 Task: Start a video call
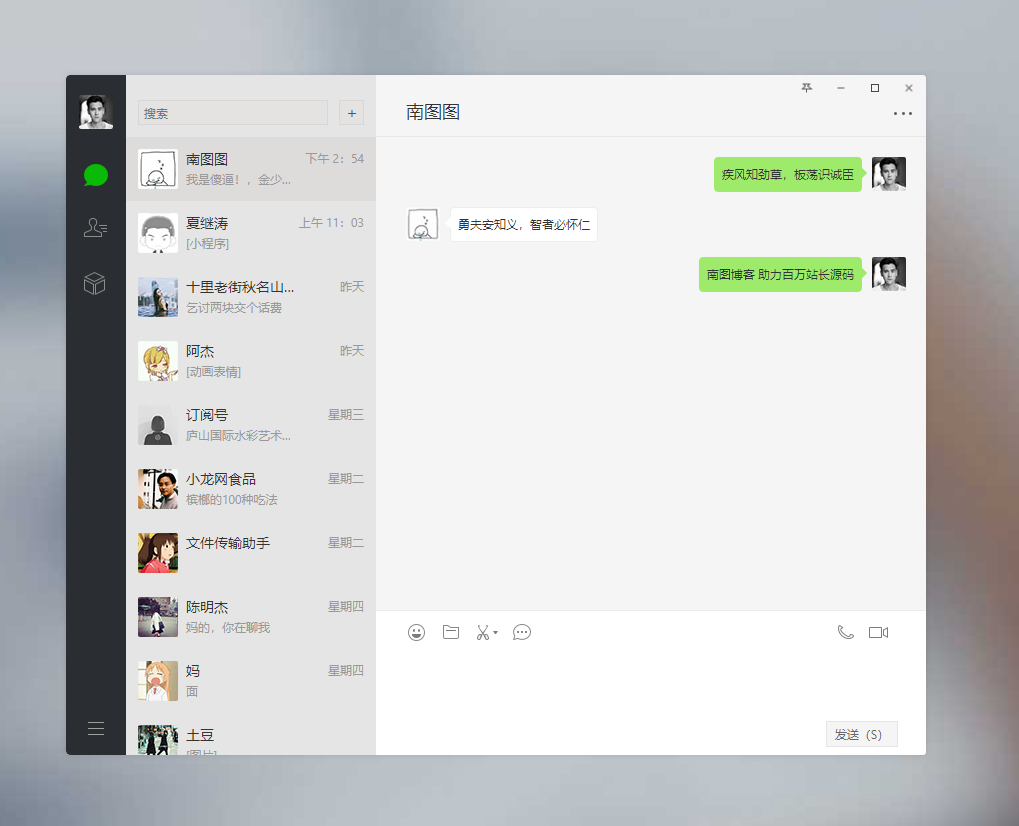click(878, 632)
